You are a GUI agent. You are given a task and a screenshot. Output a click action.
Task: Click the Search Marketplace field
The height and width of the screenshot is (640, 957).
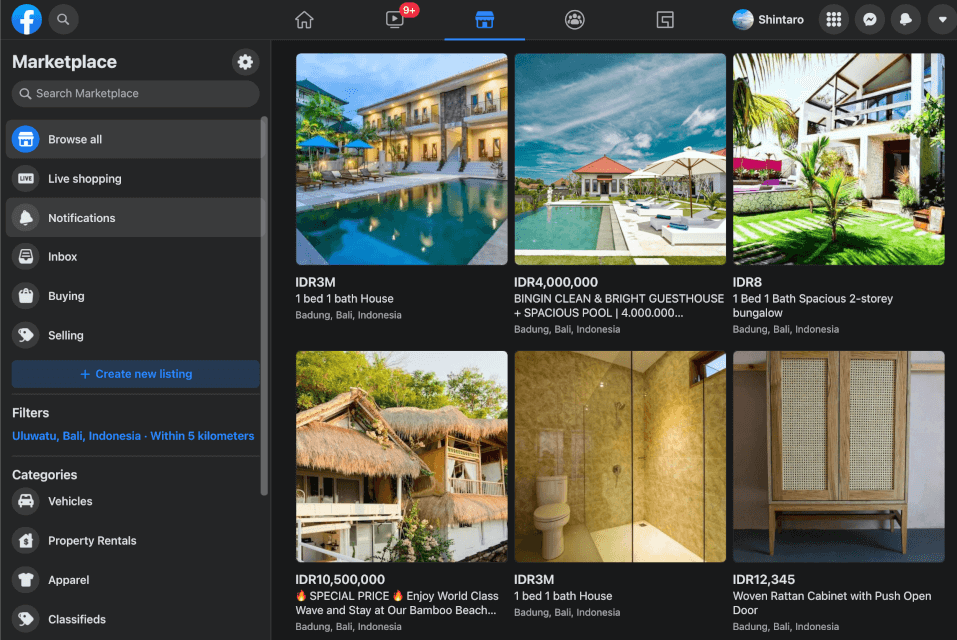[135, 94]
